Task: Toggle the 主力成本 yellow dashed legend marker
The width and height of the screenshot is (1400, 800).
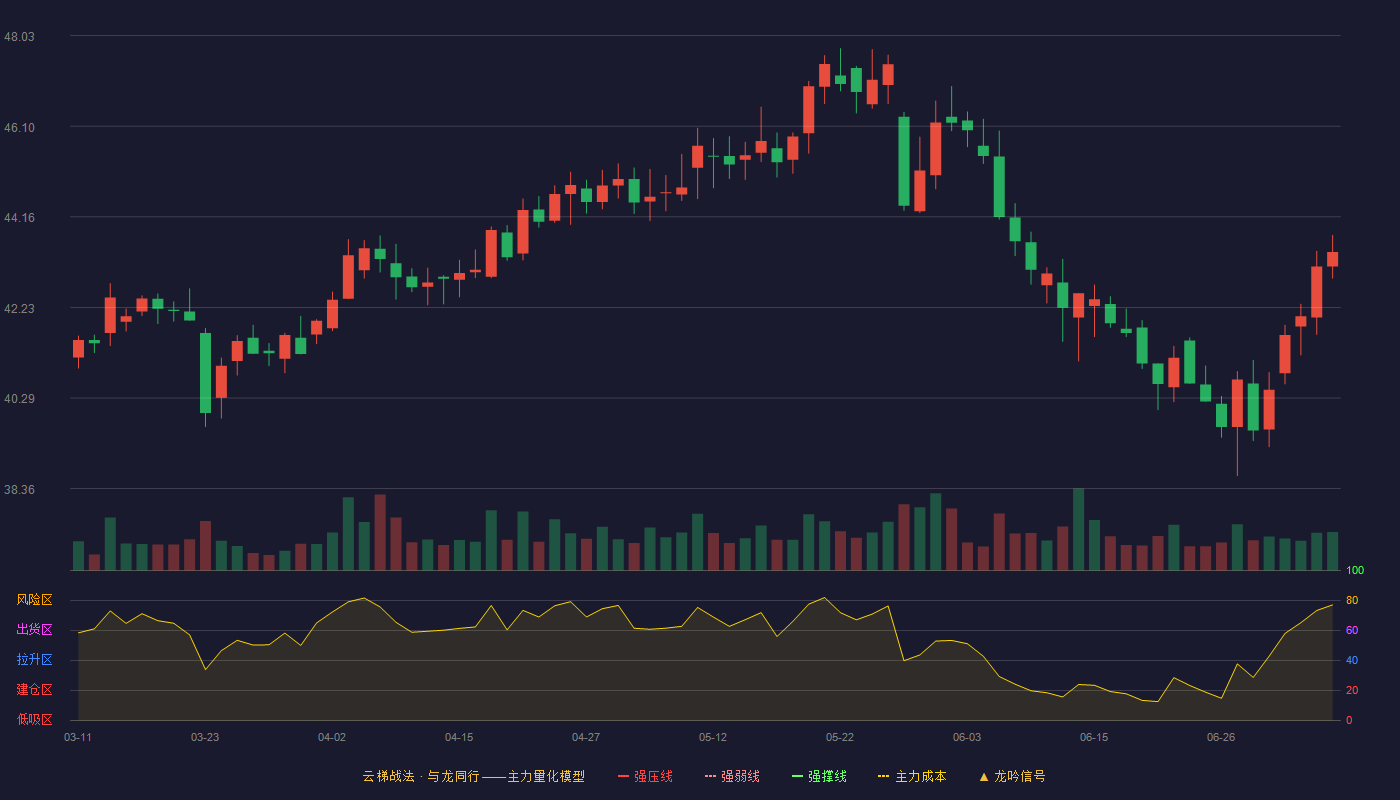Action: point(884,776)
